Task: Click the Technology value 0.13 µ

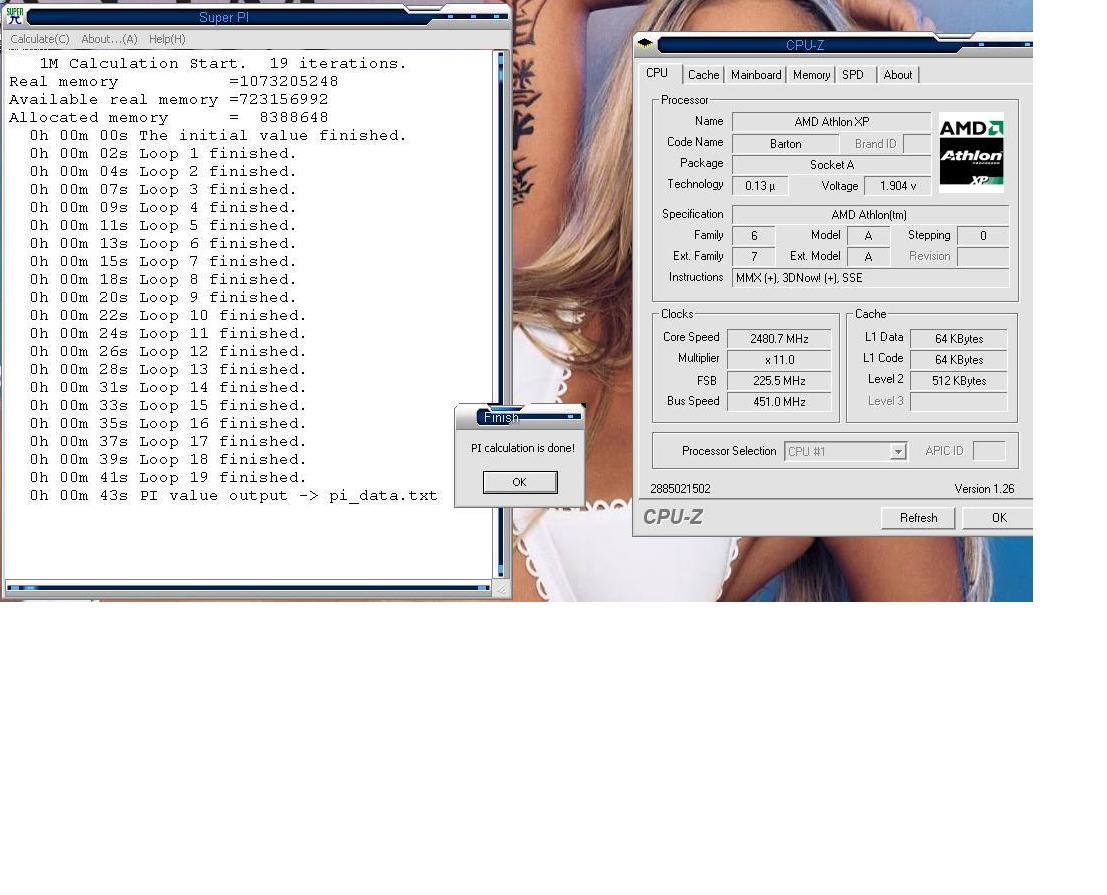Action: pyautogui.click(x=760, y=186)
